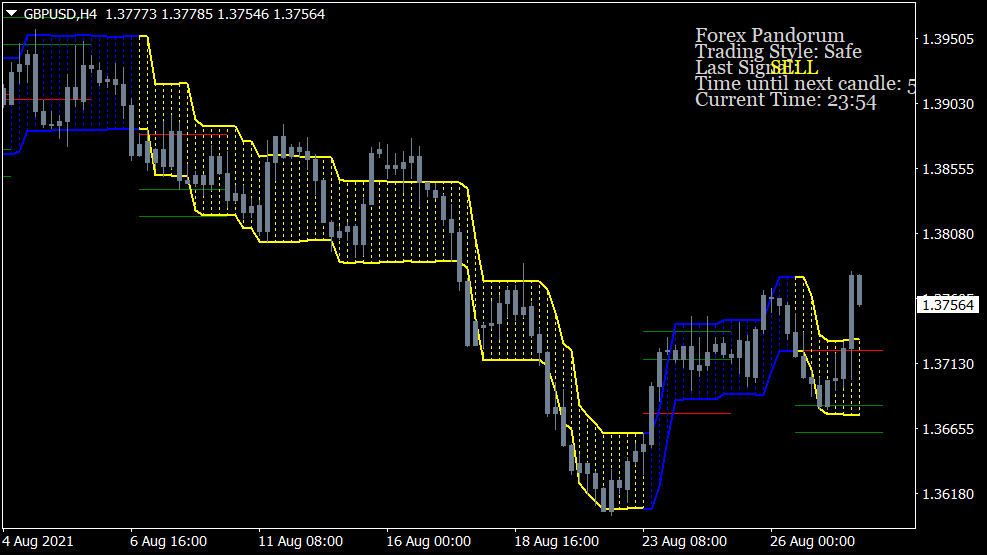987x555 pixels.
Task: Click the triangle arrow beside GBPUSD,H4
Action: [11, 15]
